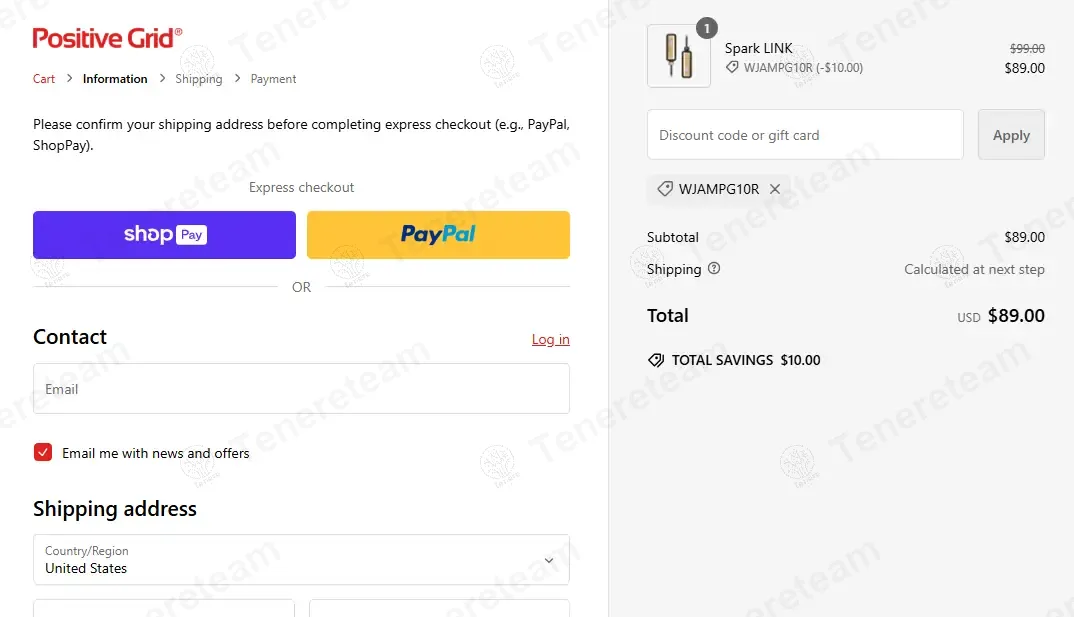Image resolution: width=1074 pixels, height=617 pixels.
Task: Click the Country/Region chevron arrow
Action: click(x=548, y=561)
